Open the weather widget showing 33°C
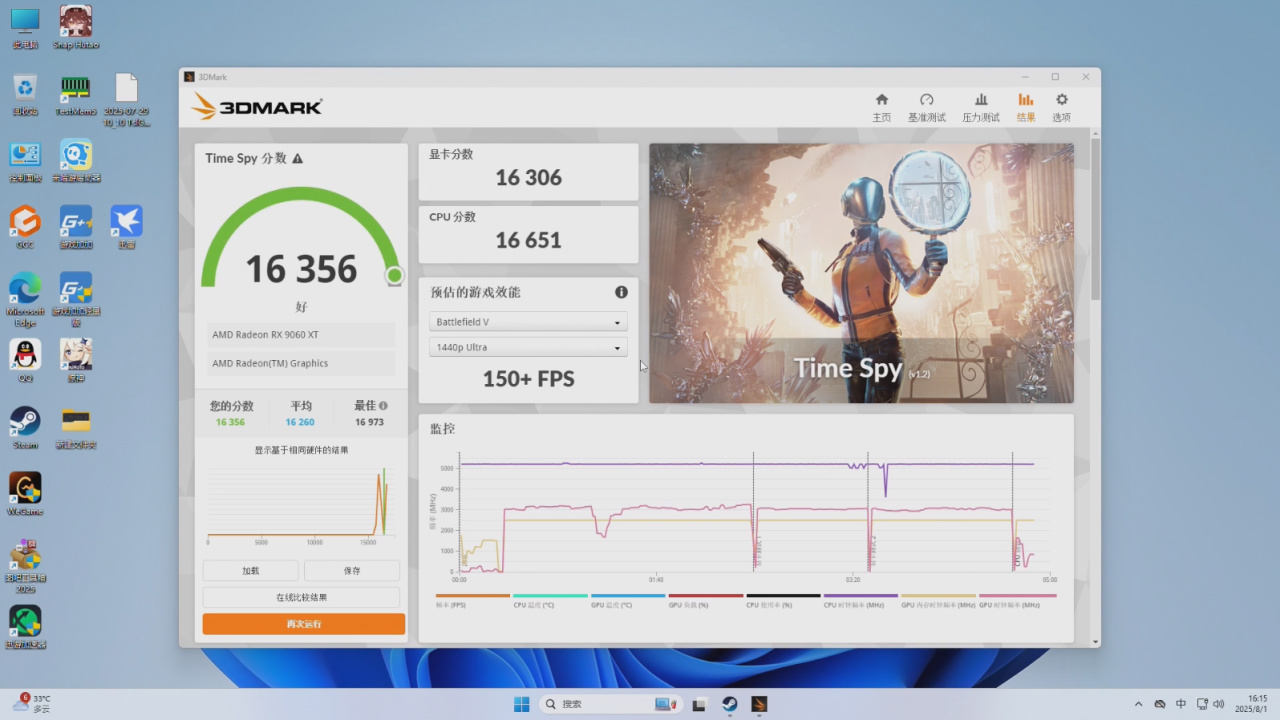The height and width of the screenshot is (720, 1280). coord(32,704)
